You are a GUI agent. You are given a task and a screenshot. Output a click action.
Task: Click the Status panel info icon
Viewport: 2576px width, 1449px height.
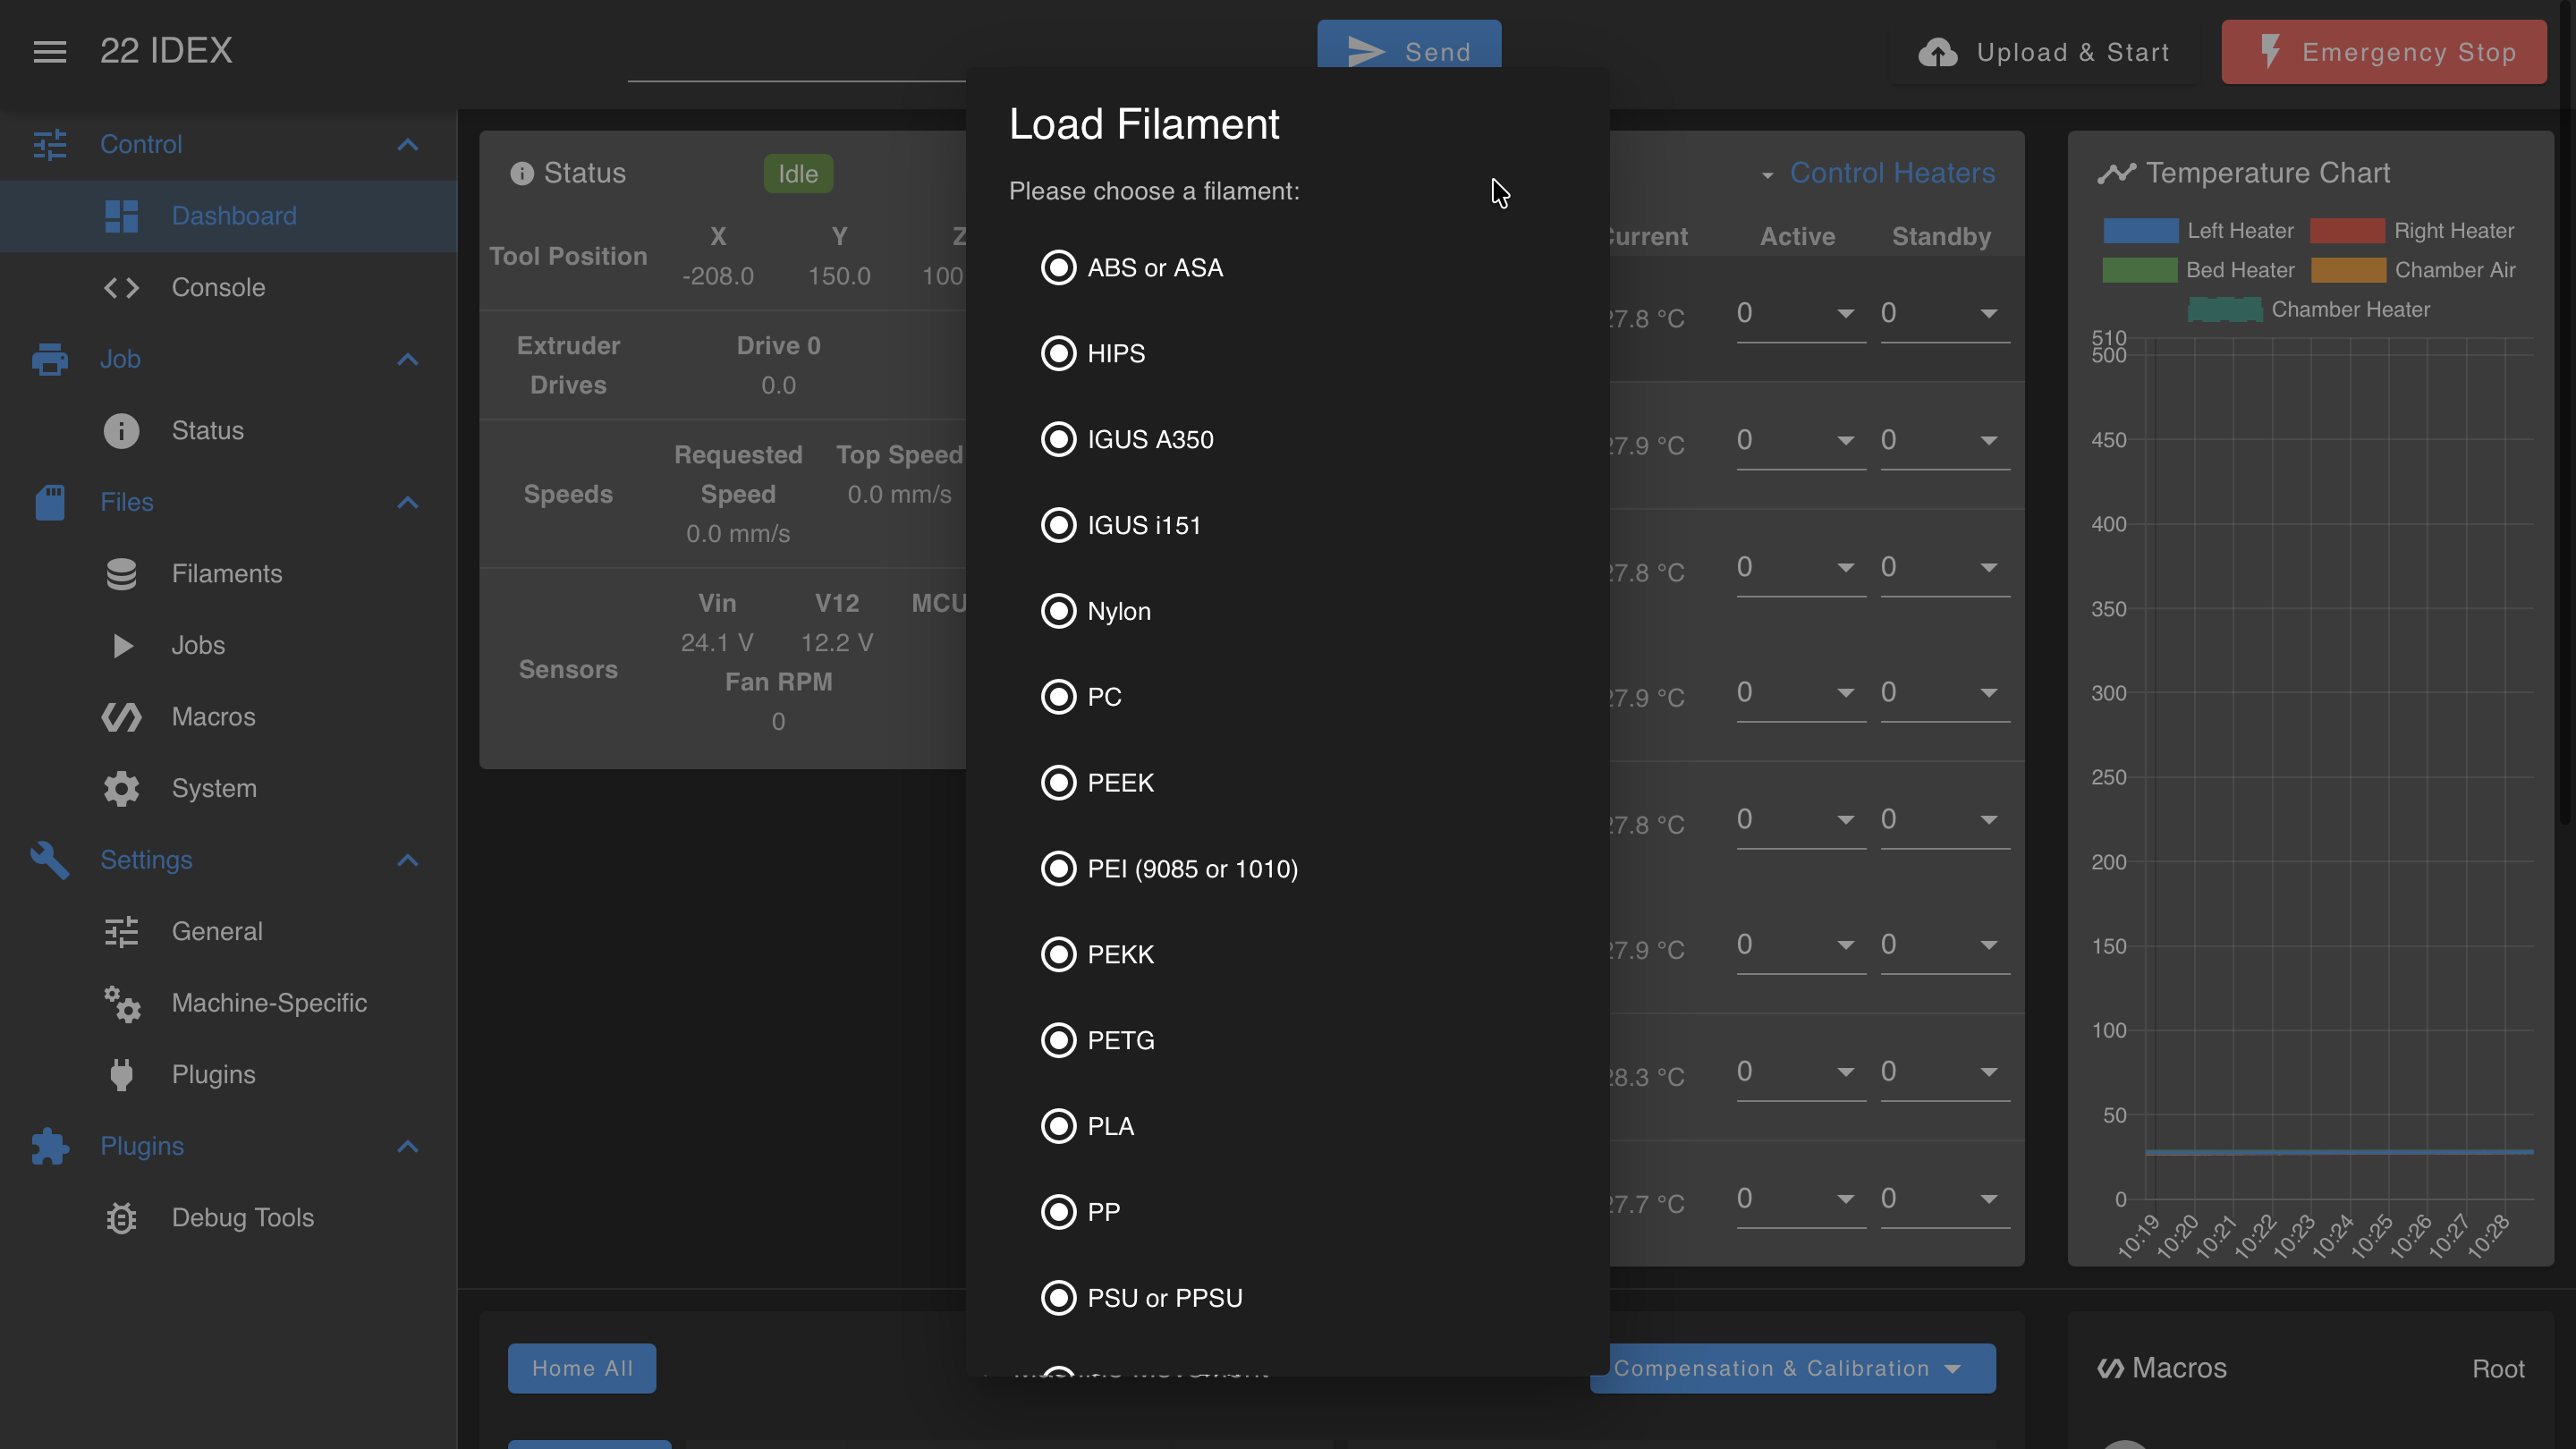coord(521,174)
